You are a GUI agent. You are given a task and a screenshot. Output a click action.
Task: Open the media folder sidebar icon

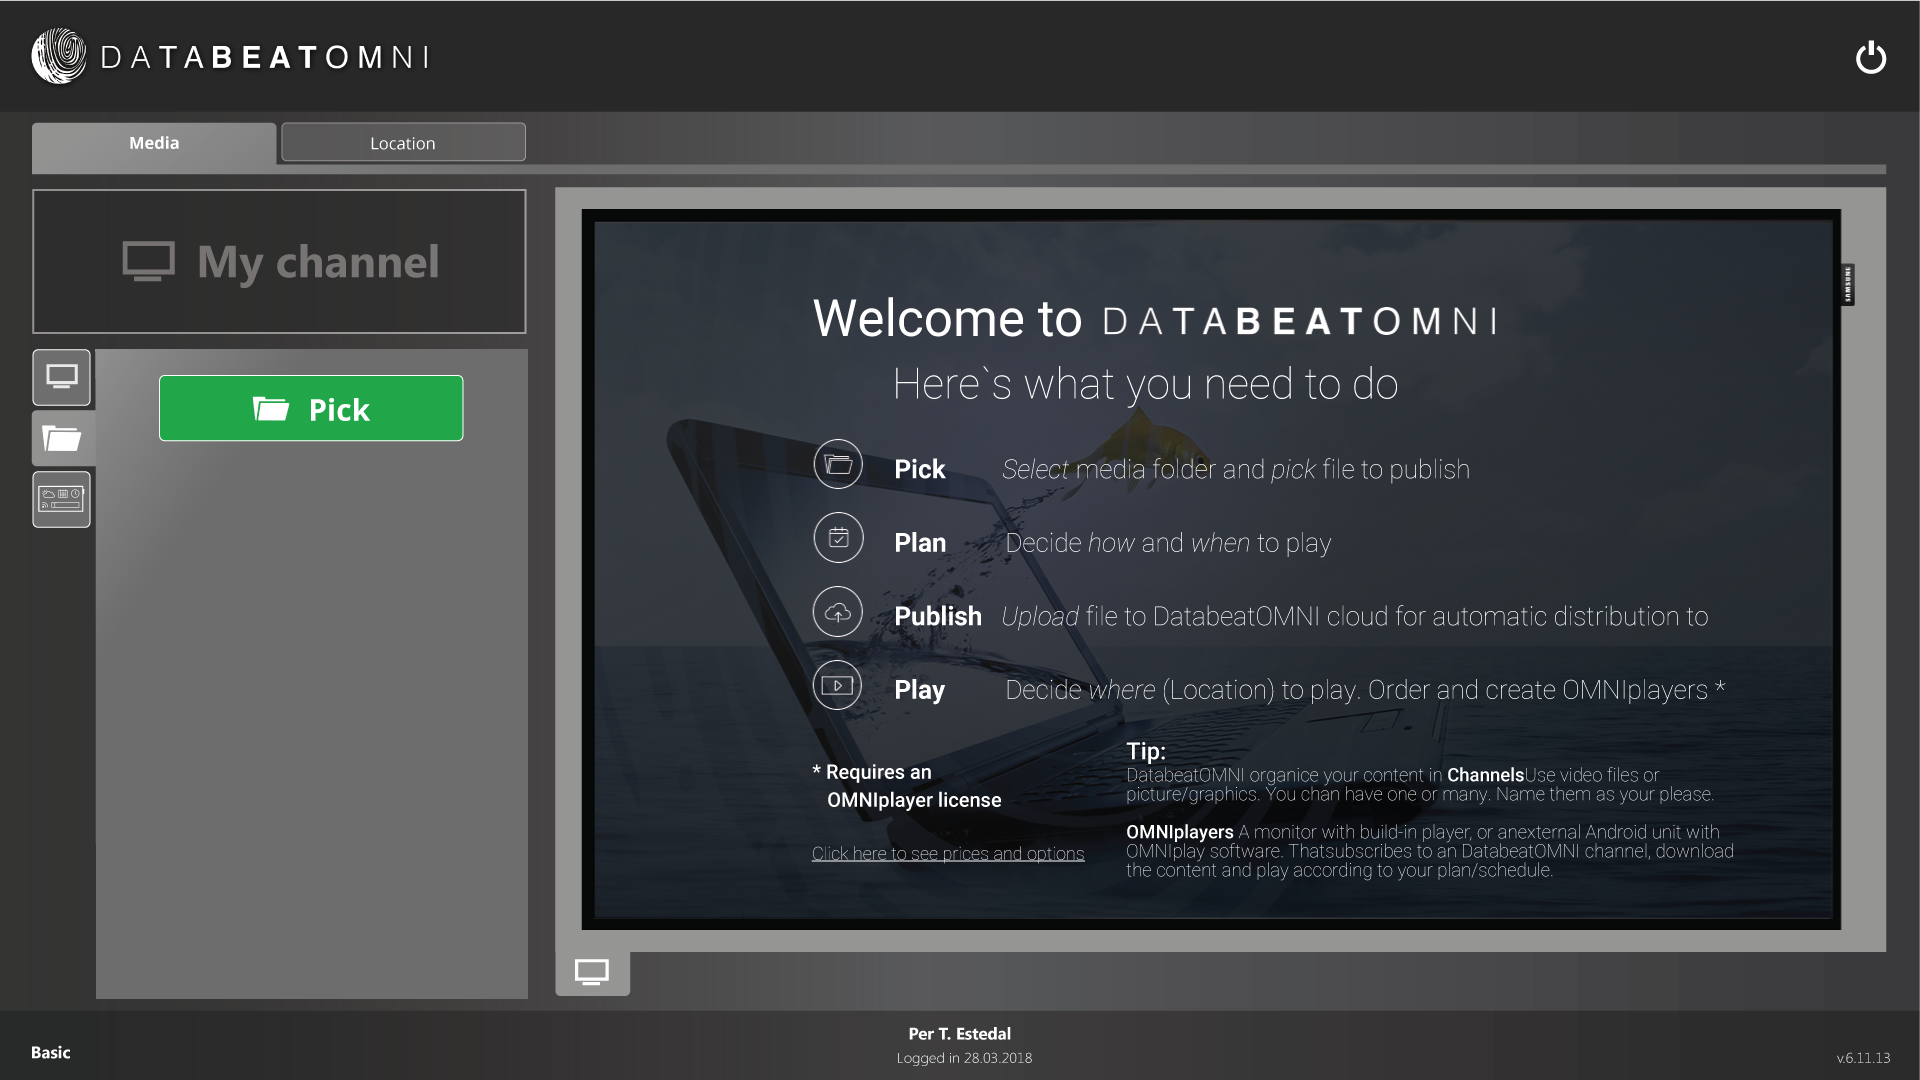pos(62,438)
